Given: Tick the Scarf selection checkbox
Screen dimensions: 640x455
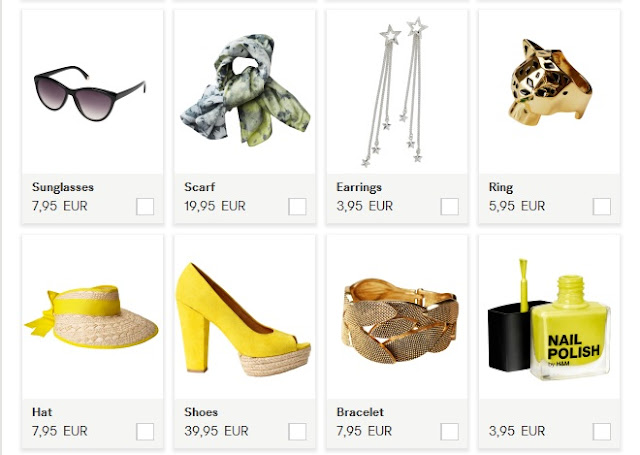Looking at the screenshot, I should (x=297, y=206).
